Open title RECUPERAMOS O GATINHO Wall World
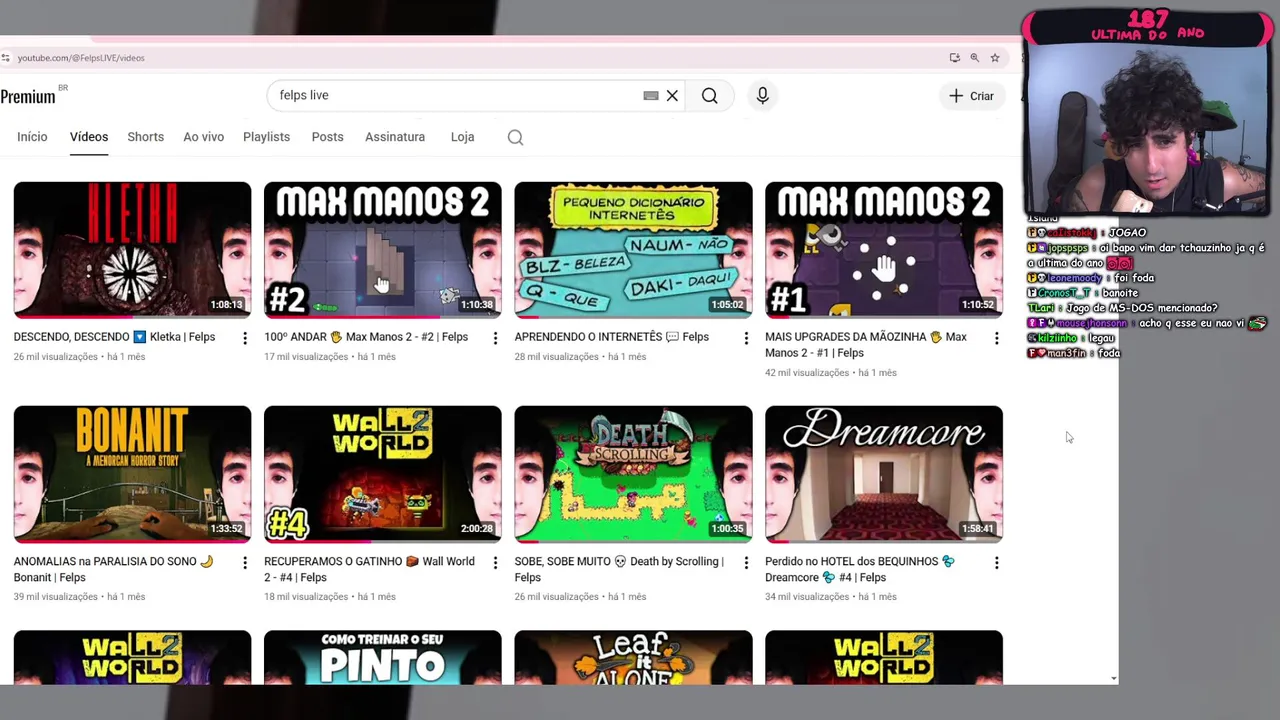The height and width of the screenshot is (720, 1280). tap(369, 569)
